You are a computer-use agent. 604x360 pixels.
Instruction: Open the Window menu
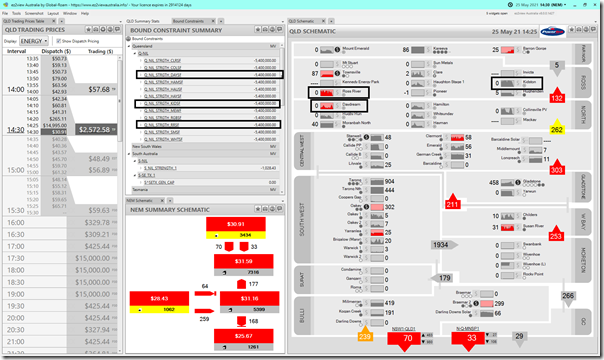(70, 13)
